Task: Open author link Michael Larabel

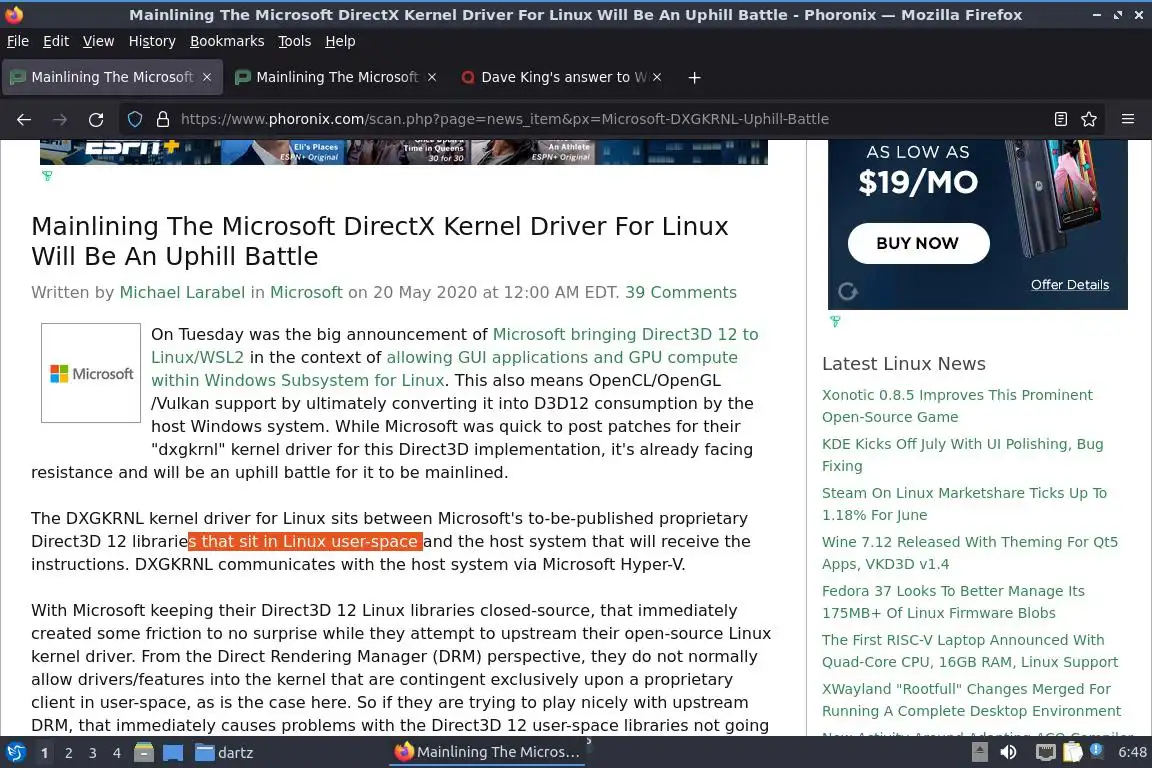Action: [182, 293]
